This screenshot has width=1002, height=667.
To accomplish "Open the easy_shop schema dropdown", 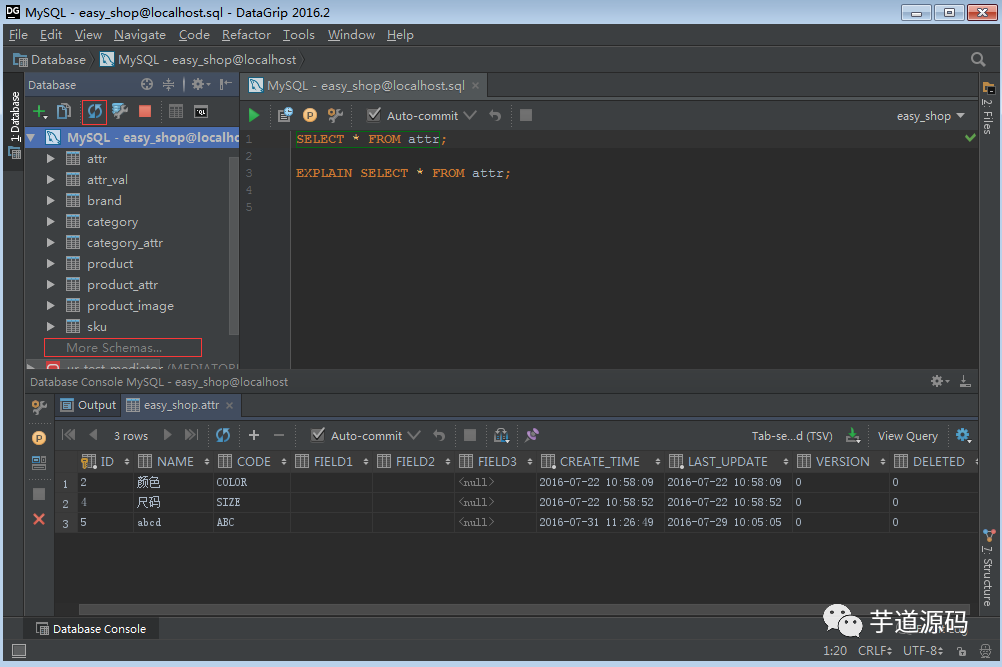I will pos(930,116).
